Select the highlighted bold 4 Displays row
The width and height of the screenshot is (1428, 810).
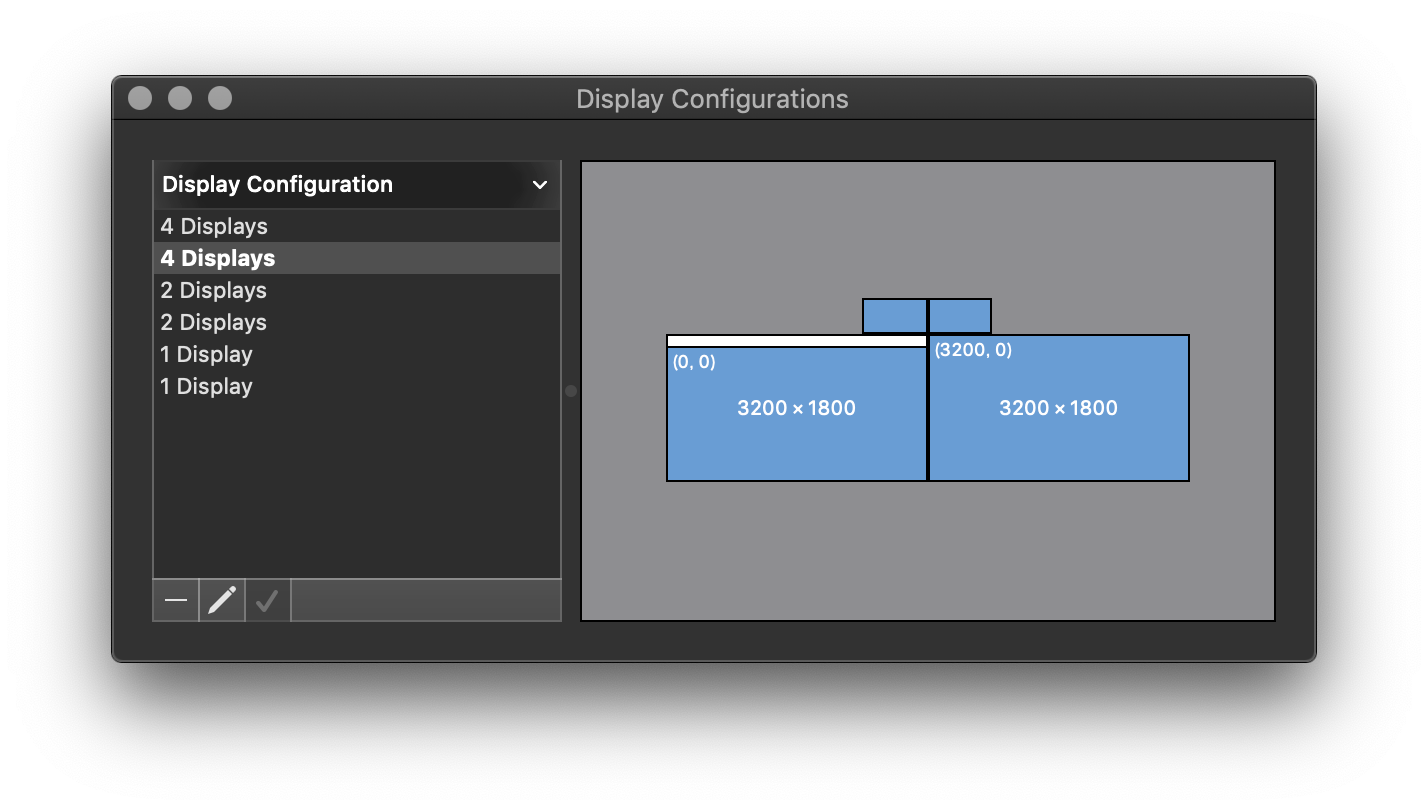(x=357, y=258)
